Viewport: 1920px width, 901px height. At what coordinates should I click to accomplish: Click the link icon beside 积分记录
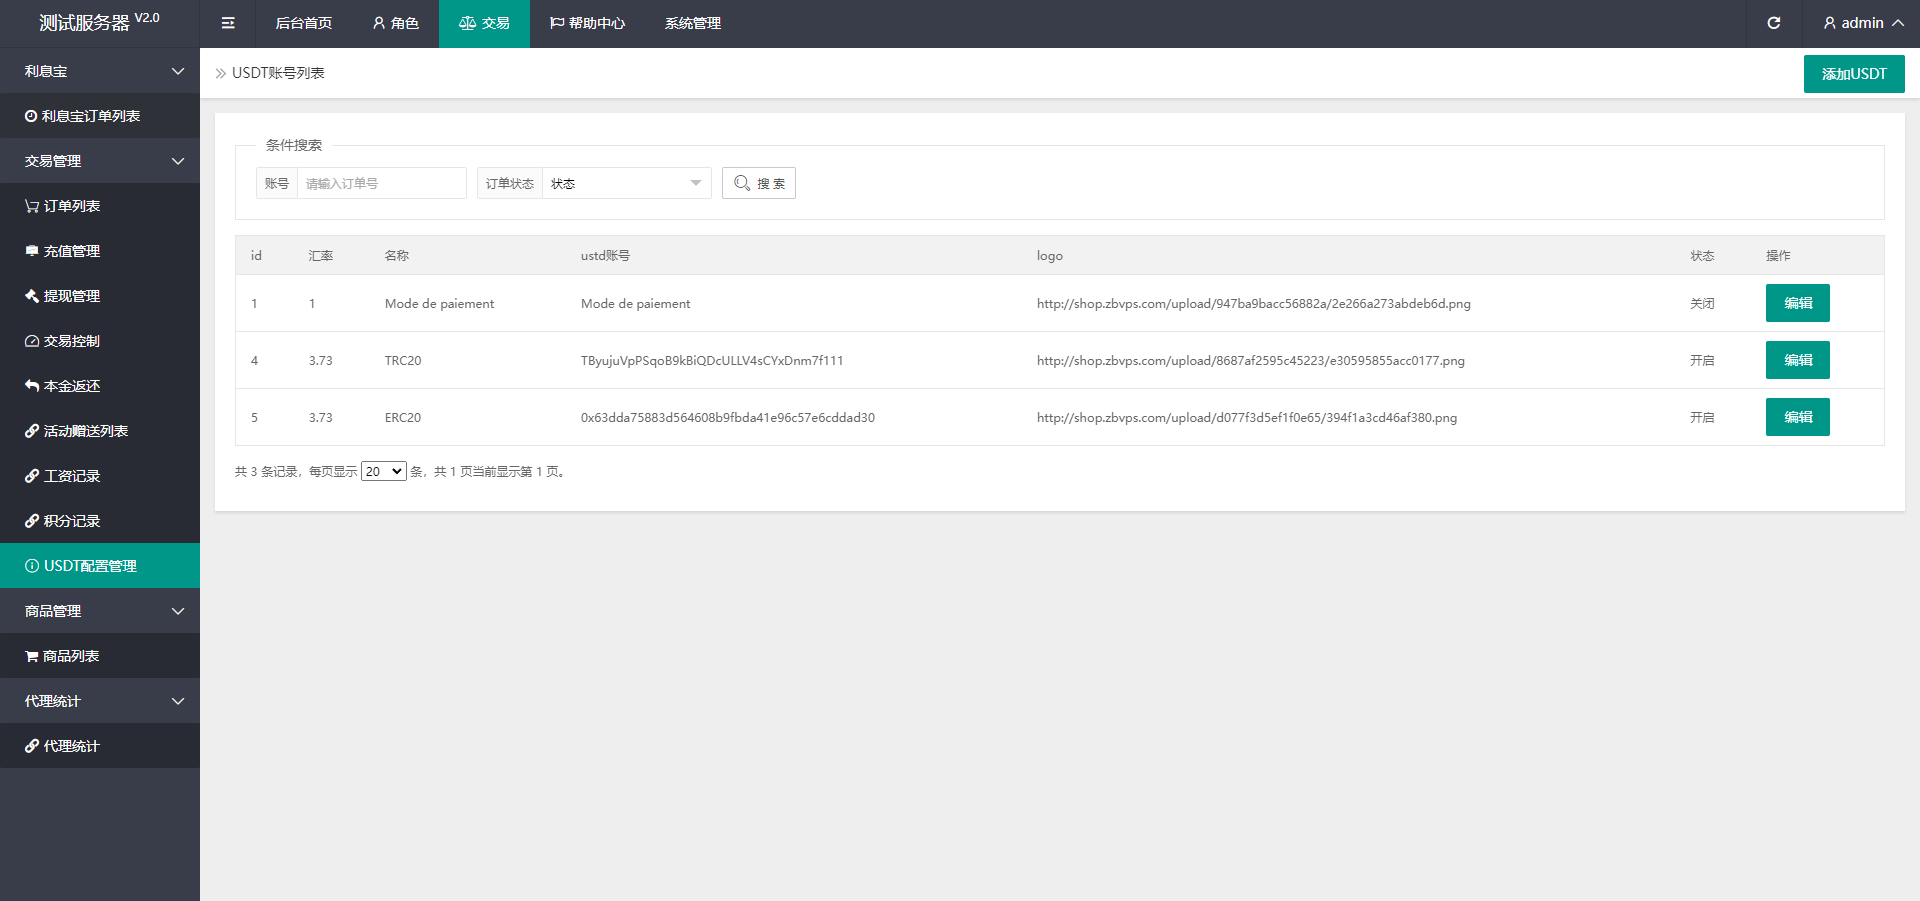pyautogui.click(x=32, y=521)
